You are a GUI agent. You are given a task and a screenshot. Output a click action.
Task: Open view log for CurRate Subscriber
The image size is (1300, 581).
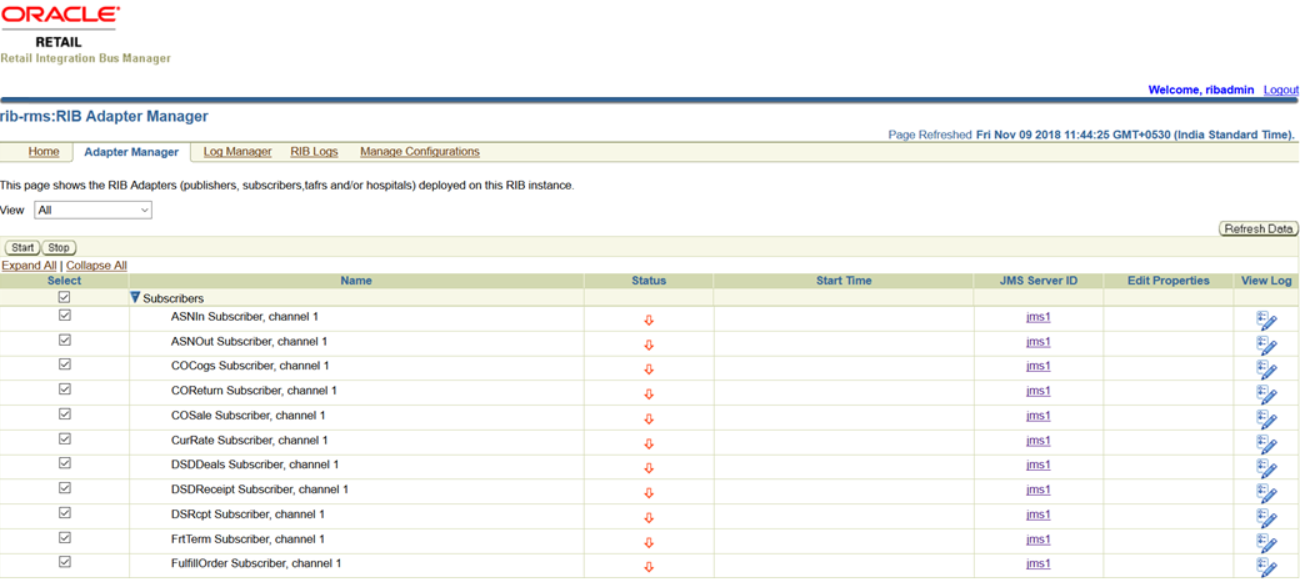pos(1267,444)
